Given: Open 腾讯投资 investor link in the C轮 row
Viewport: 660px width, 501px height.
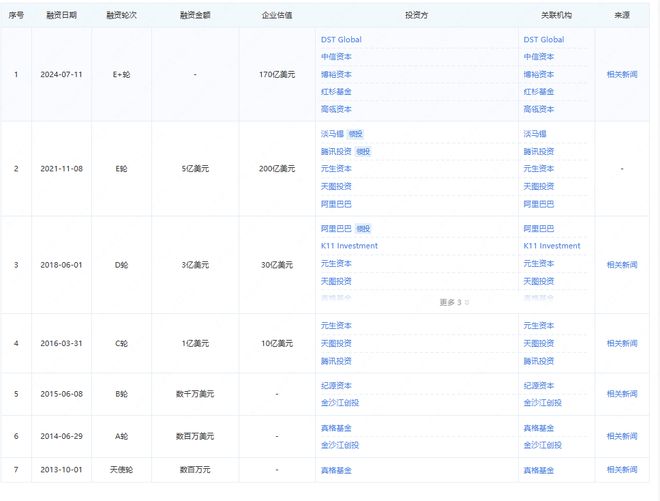Looking at the screenshot, I should coord(336,361).
